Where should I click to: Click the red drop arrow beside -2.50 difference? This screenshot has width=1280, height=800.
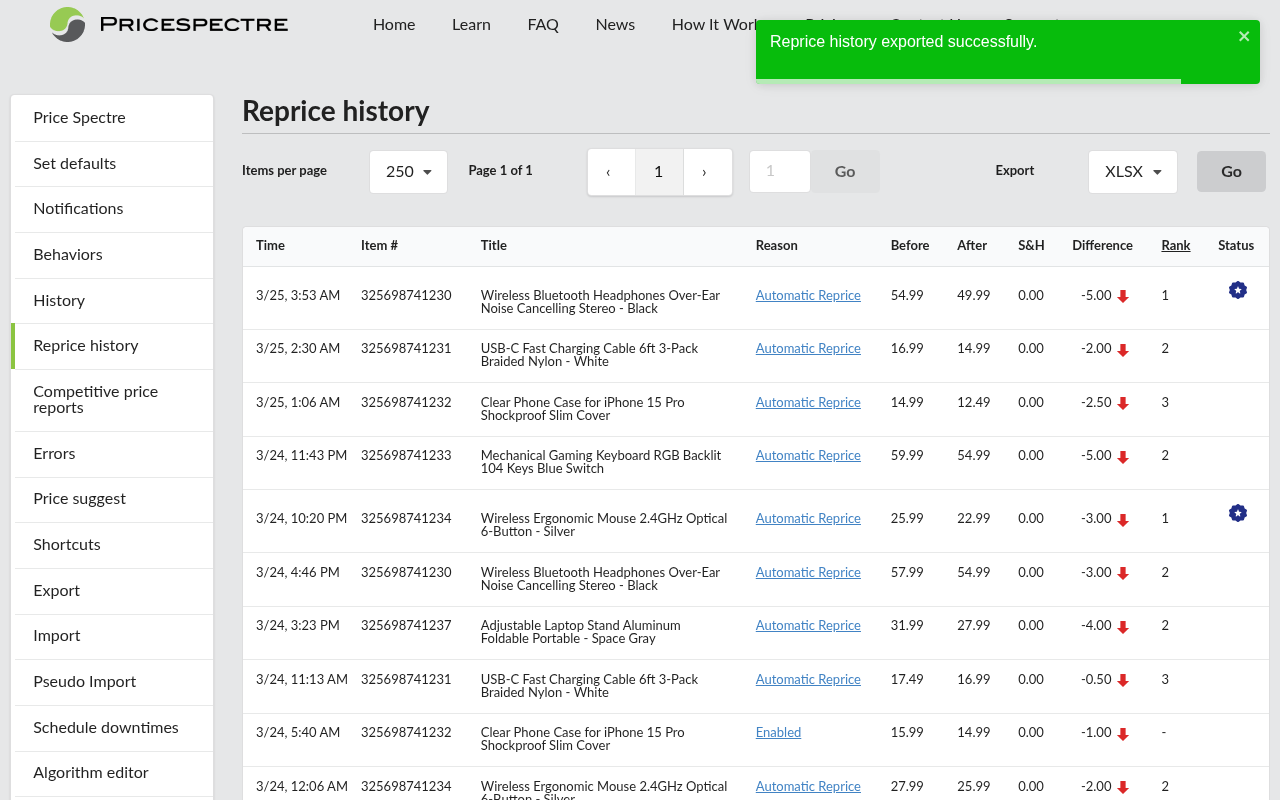tap(1124, 402)
